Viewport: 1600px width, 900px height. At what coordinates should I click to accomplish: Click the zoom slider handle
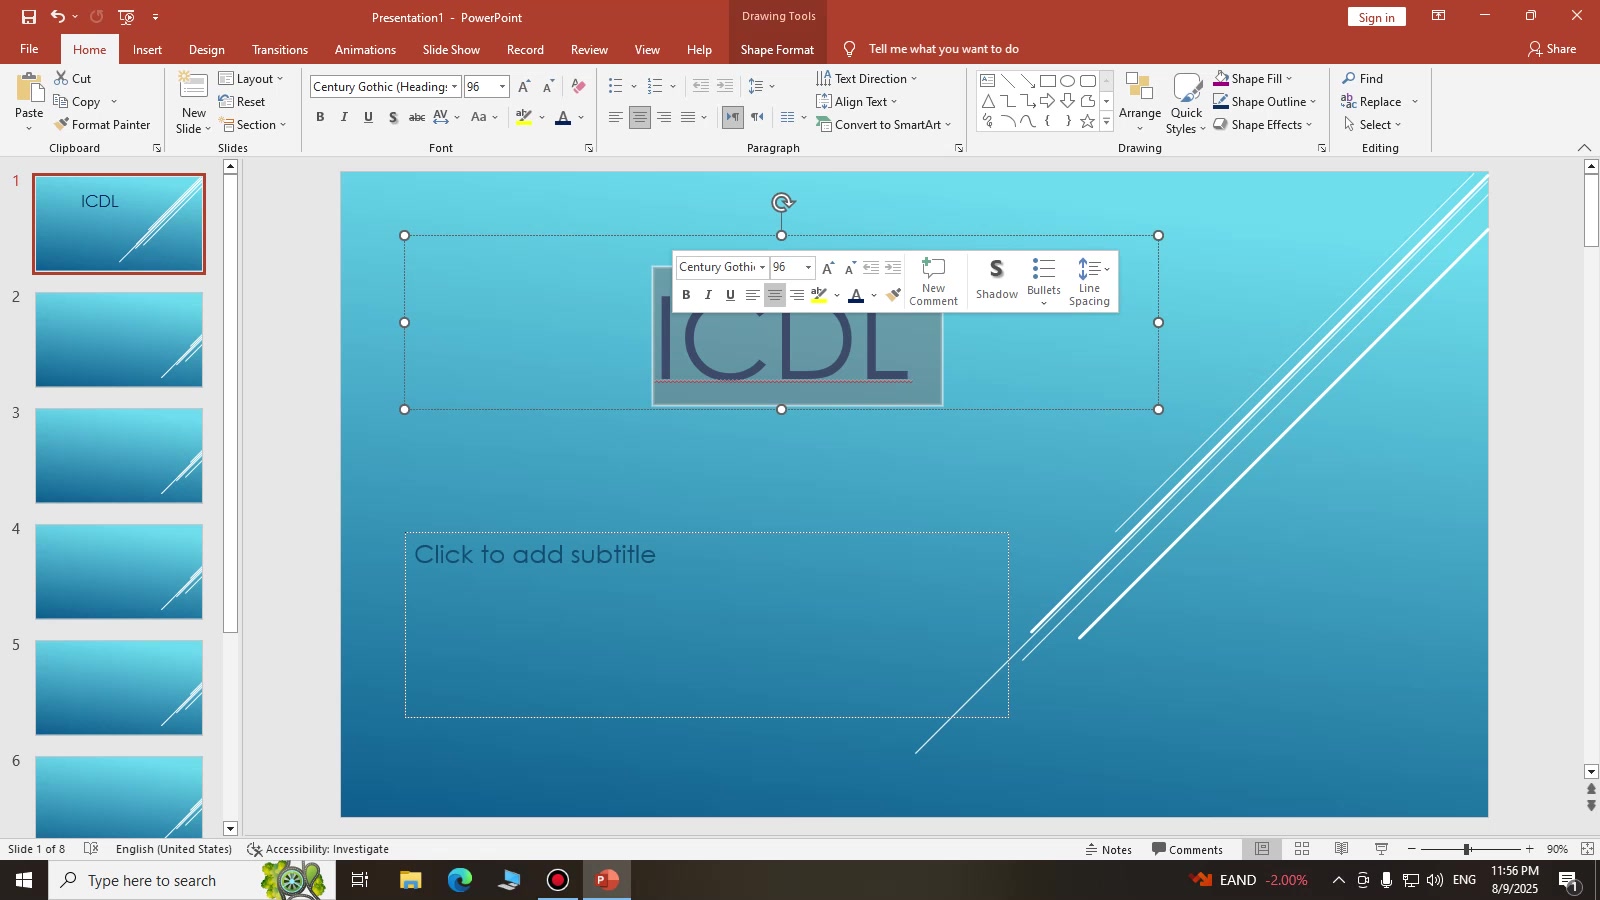coord(1467,849)
